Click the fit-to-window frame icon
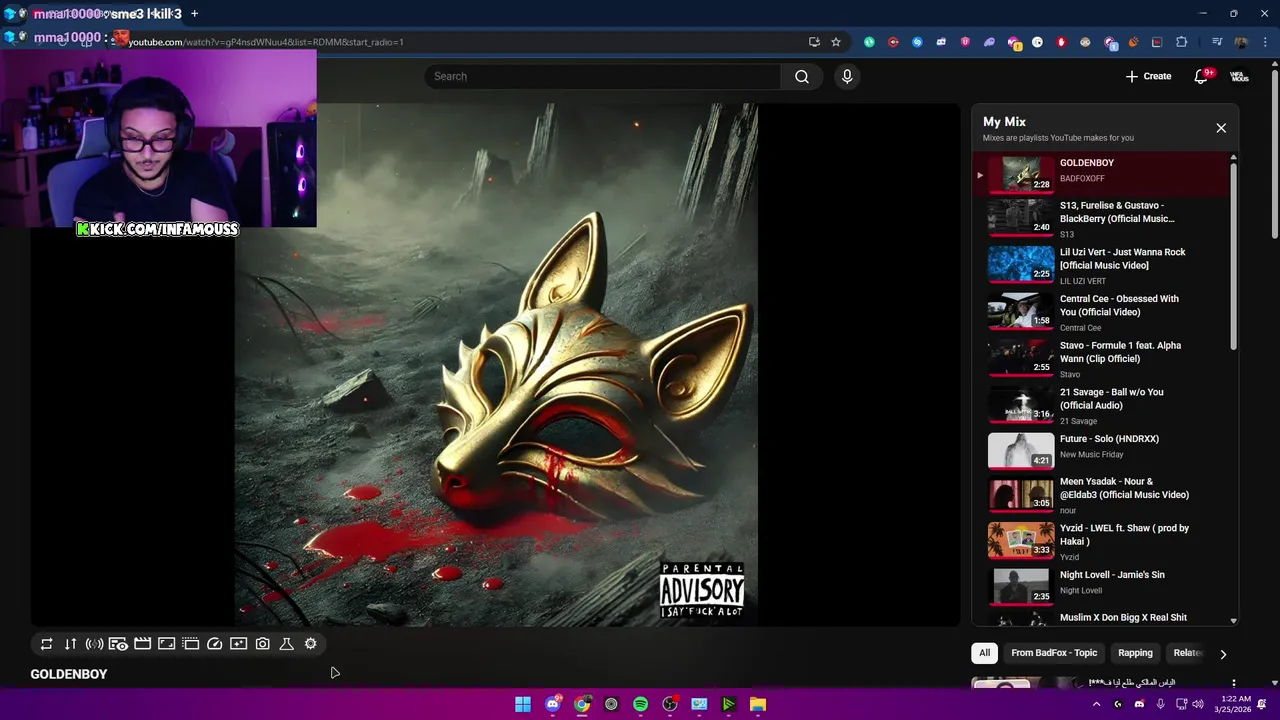The height and width of the screenshot is (720, 1280). pyautogui.click(x=166, y=644)
